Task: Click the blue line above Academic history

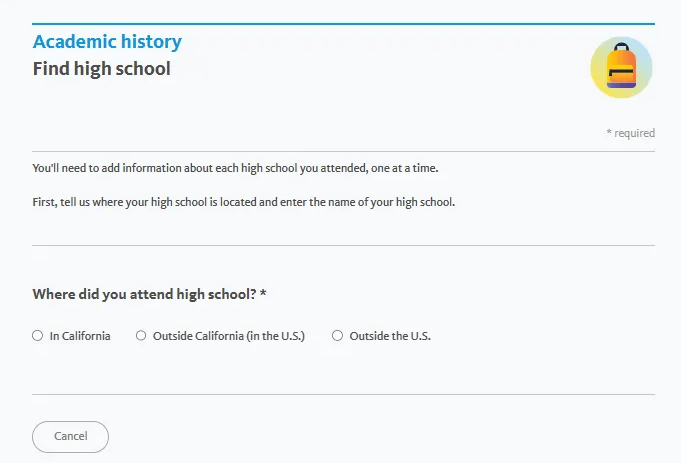Action: [343, 23]
